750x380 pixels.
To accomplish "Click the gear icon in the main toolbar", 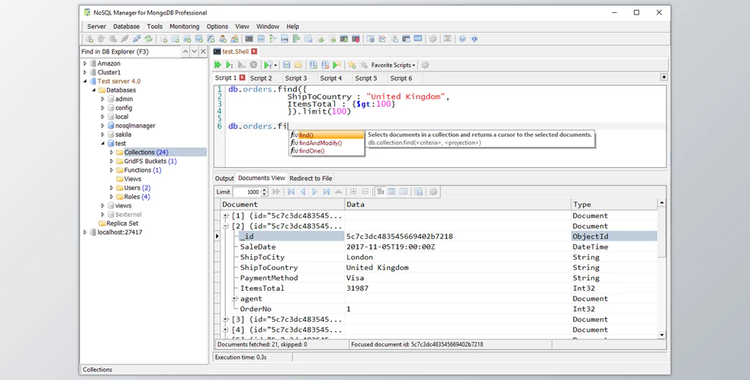I will click(x=433, y=39).
